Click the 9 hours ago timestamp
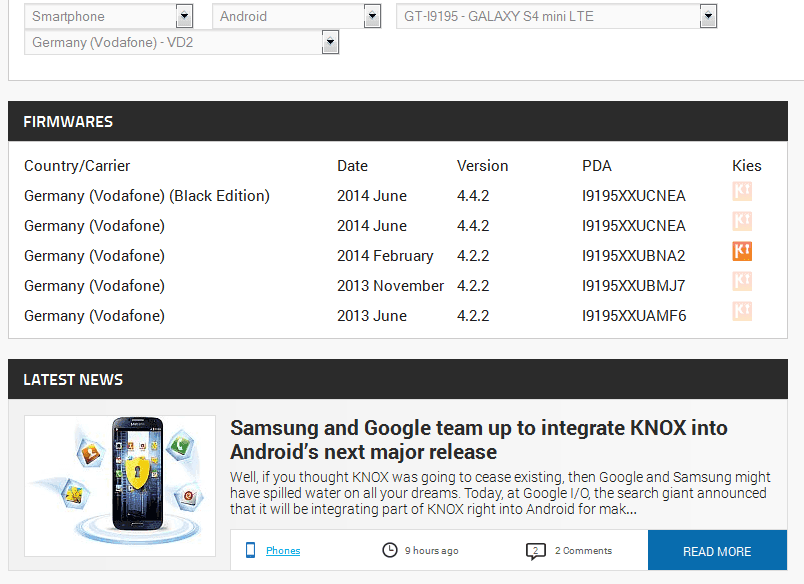804x584 pixels. [431, 551]
